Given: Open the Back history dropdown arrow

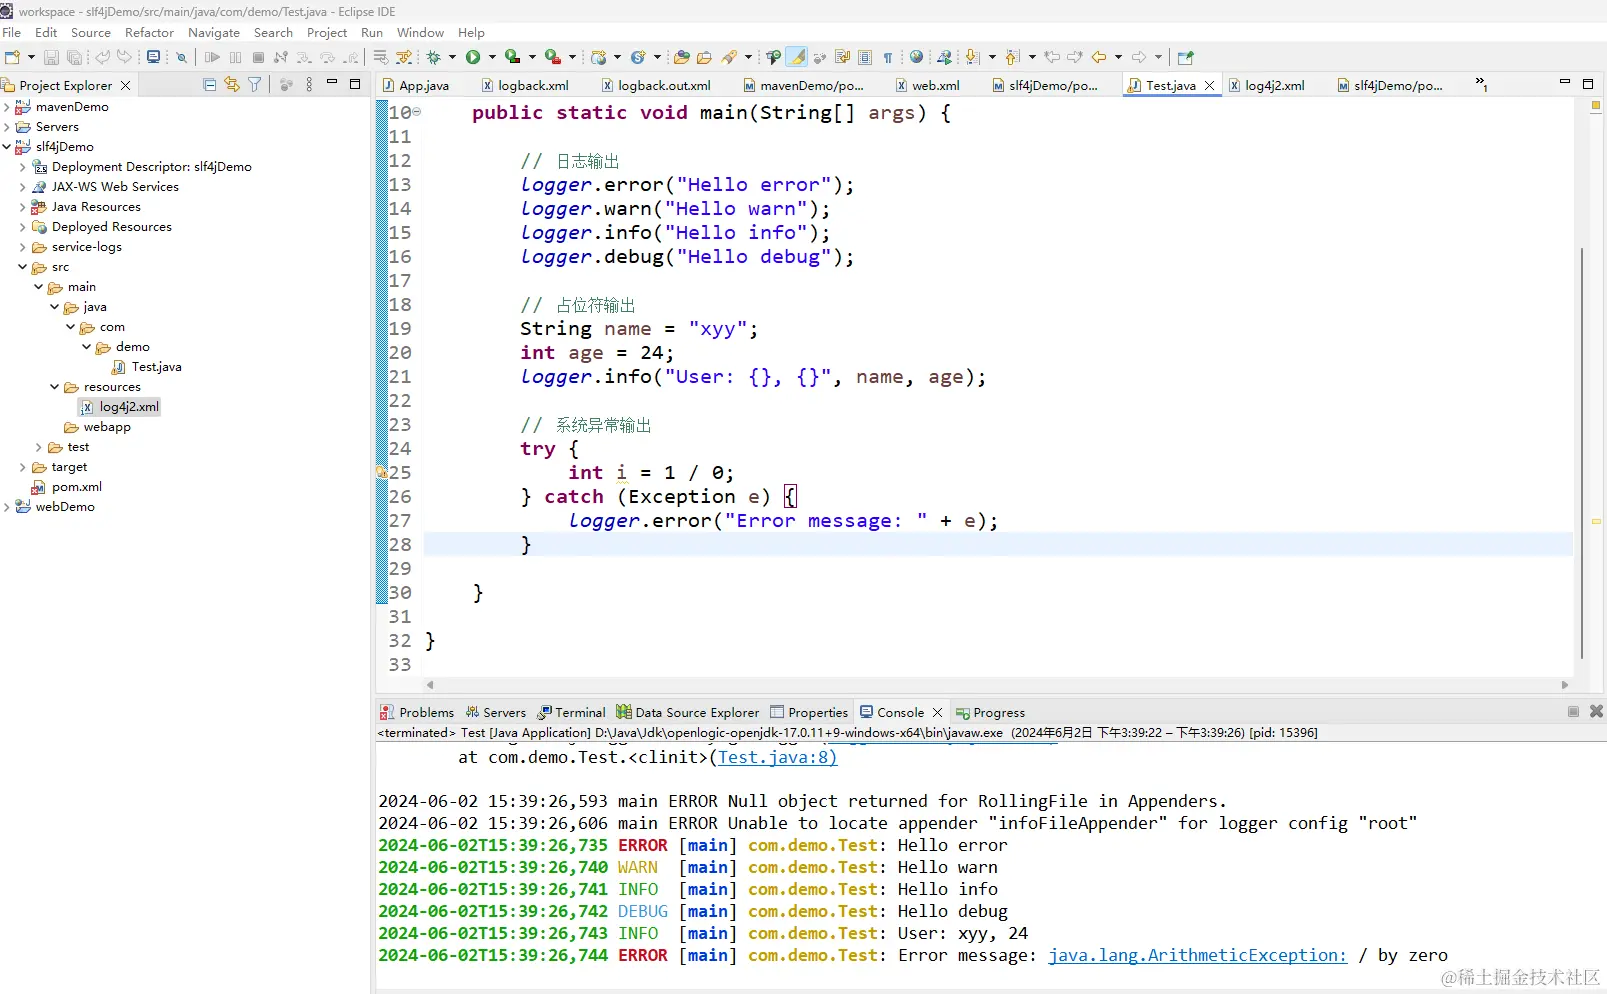Looking at the screenshot, I should coord(1118,57).
